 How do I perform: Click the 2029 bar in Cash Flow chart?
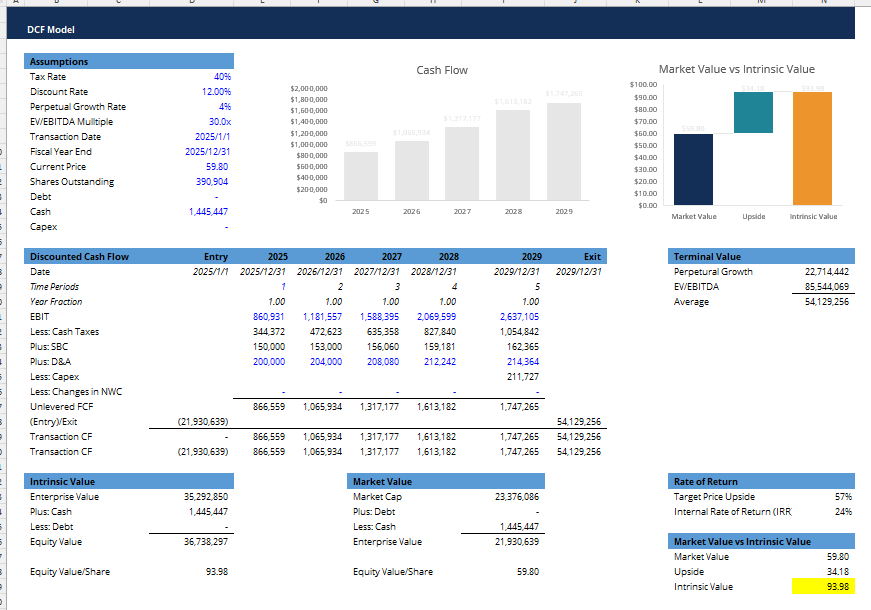(564, 151)
